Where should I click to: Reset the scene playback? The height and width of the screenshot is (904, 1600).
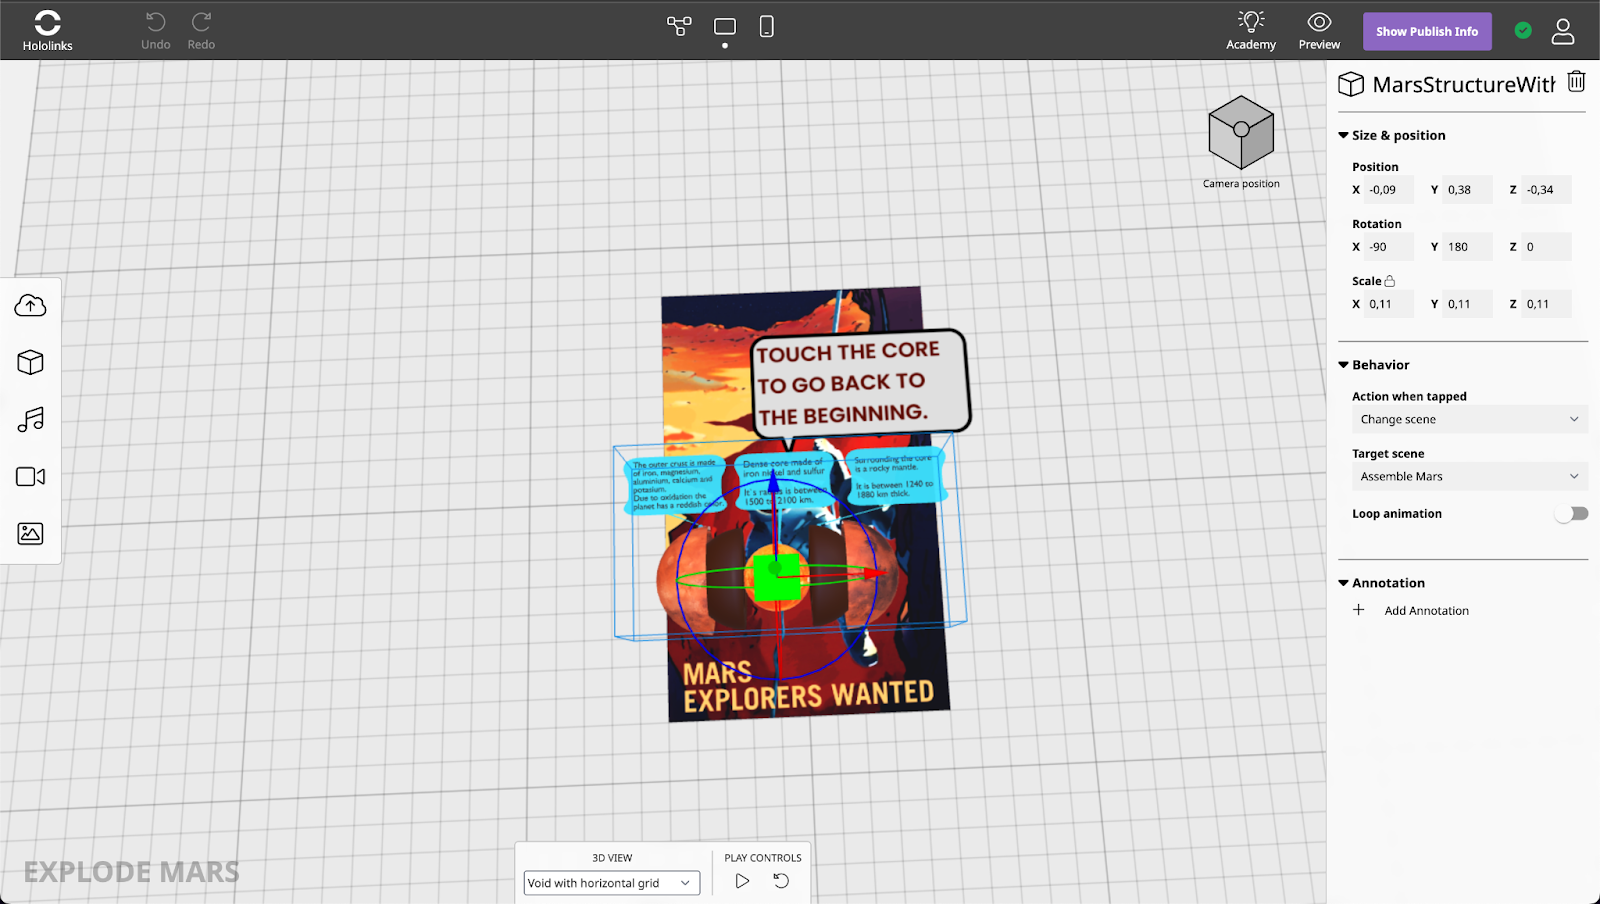[x=781, y=881]
